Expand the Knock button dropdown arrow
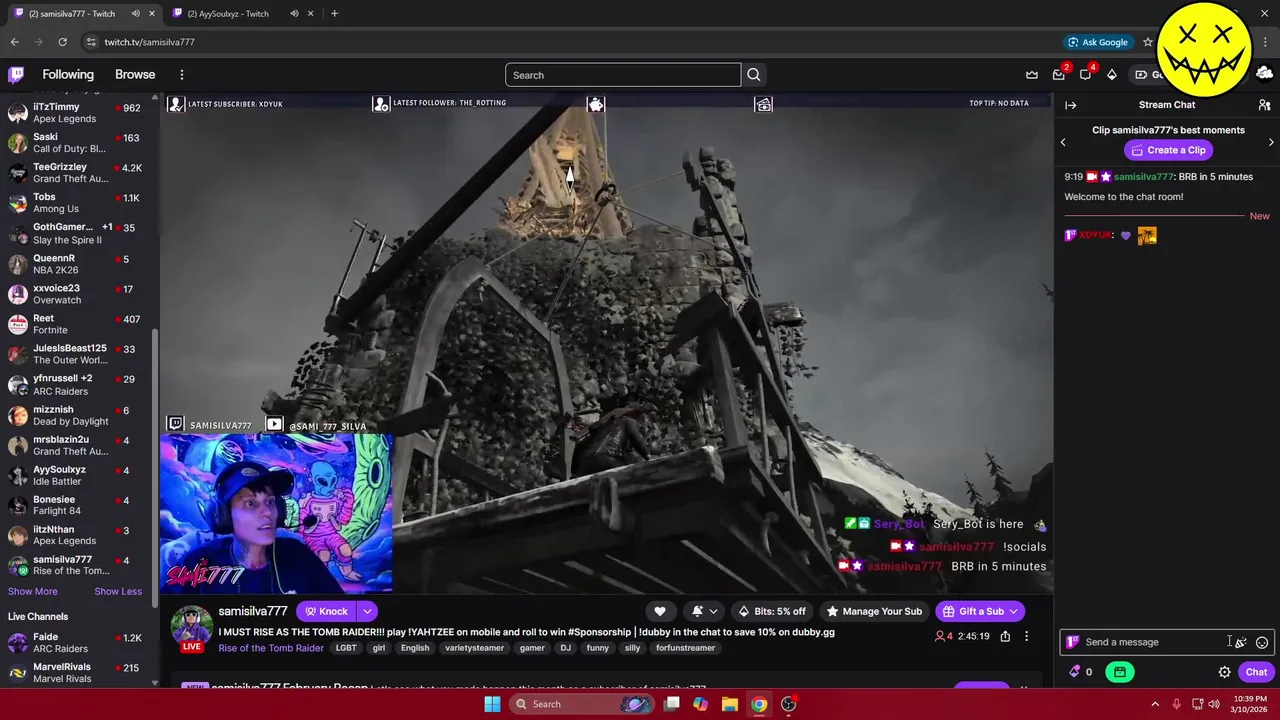The width and height of the screenshot is (1280, 720). click(367, 611)
